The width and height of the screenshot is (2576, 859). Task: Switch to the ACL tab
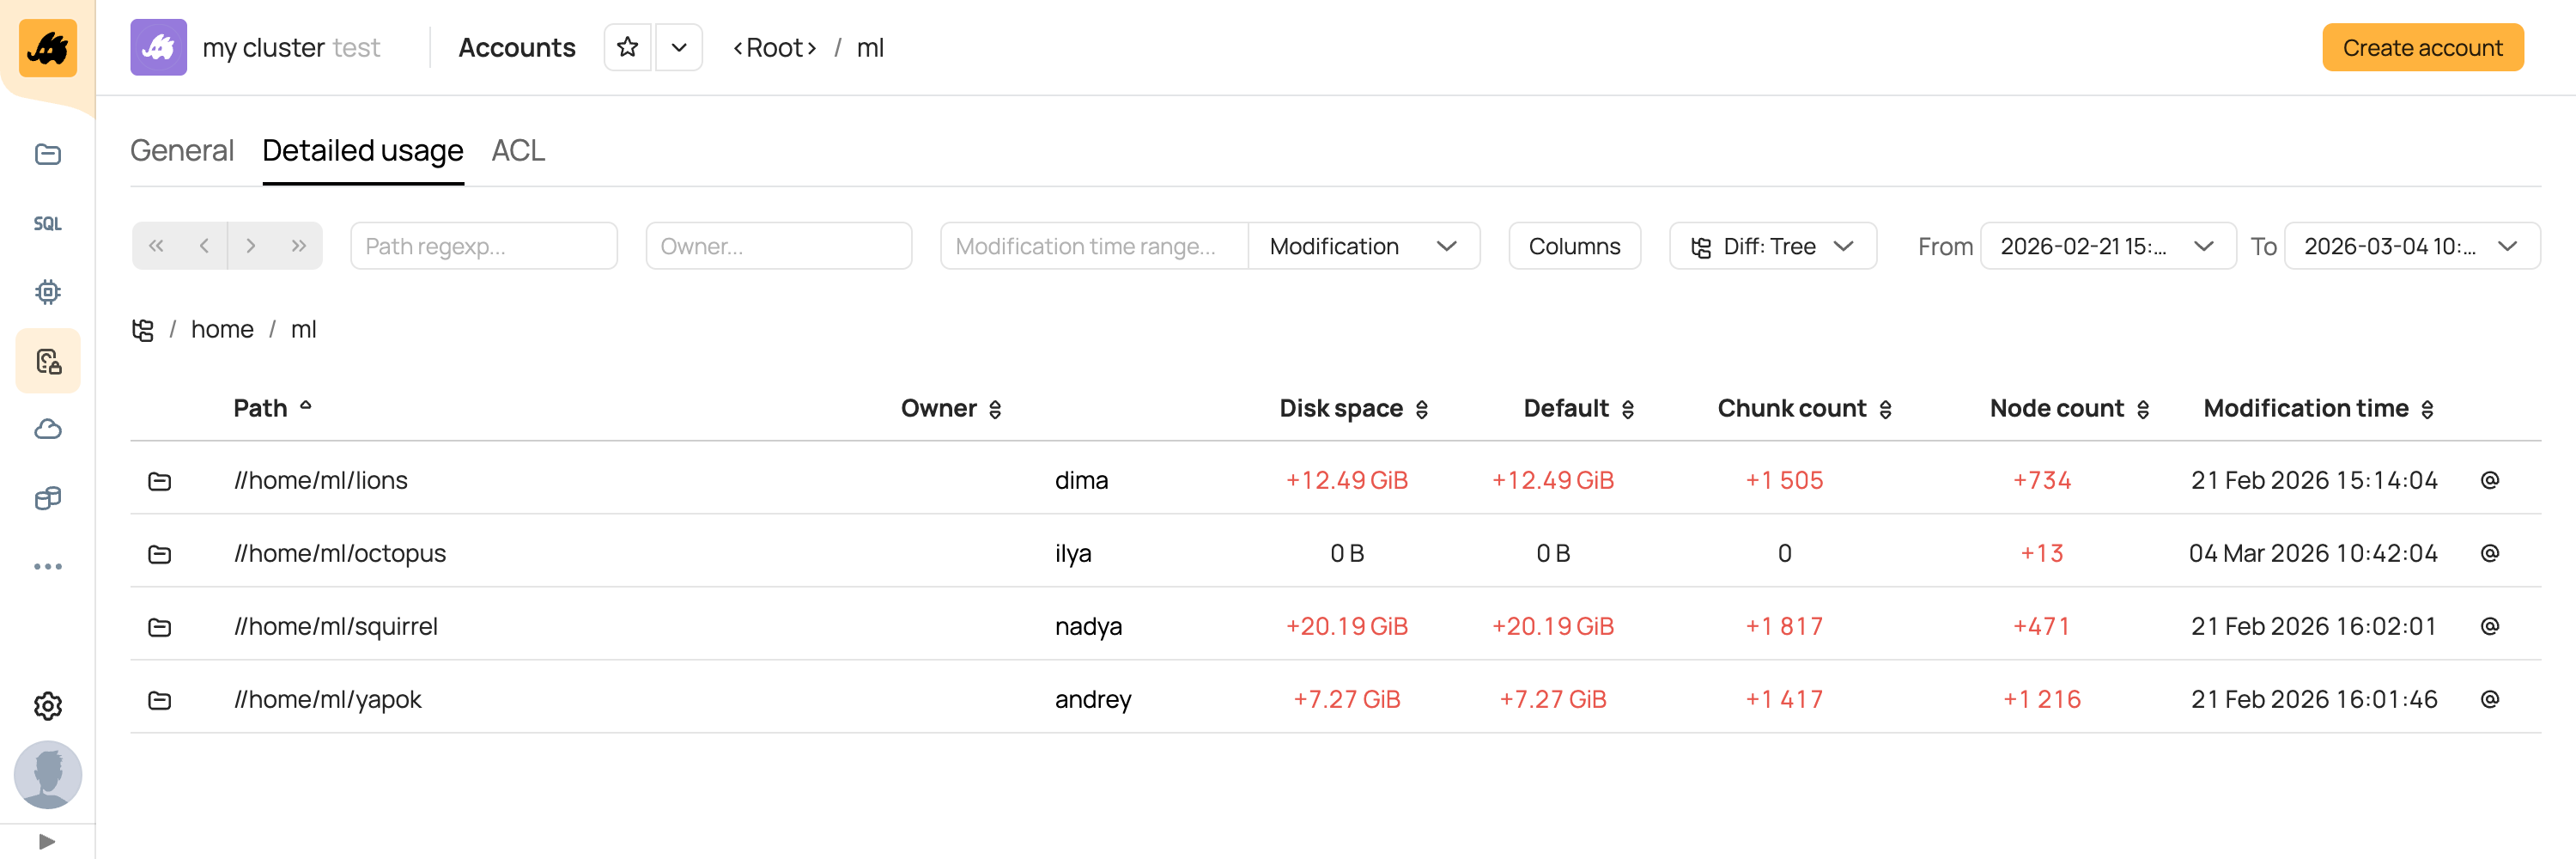pyautogui.click(x=518, y=151)
